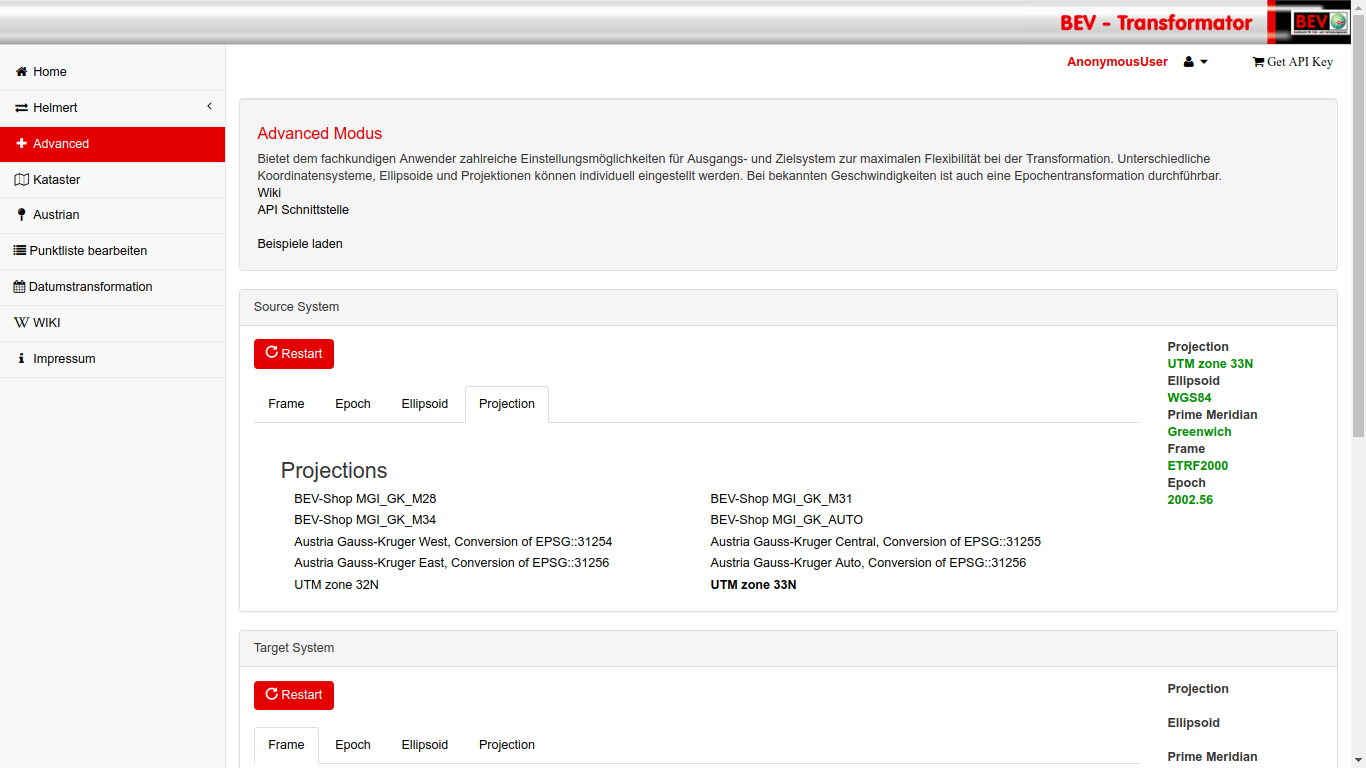Restart the Target System settings
This screenshot has width=1366, height=768.
pyautogui.click(x=294, y=695)
